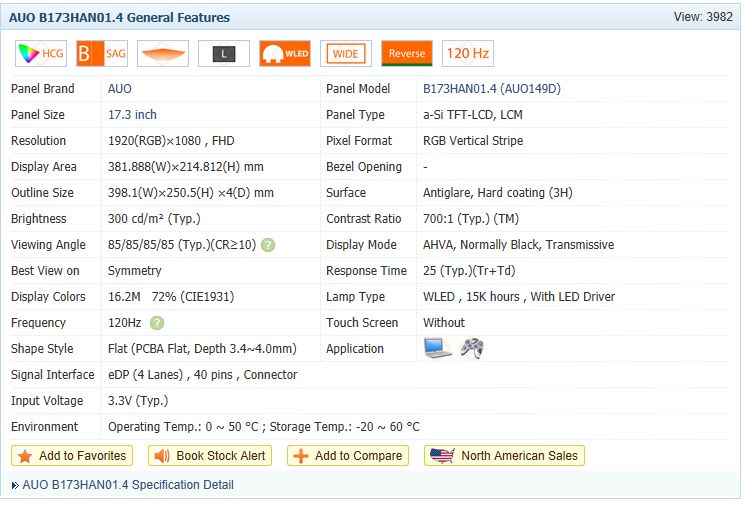Click the HCG high color gamut icon
The height and width of the screenshot is (505, 747).
[x=41, y=53]
